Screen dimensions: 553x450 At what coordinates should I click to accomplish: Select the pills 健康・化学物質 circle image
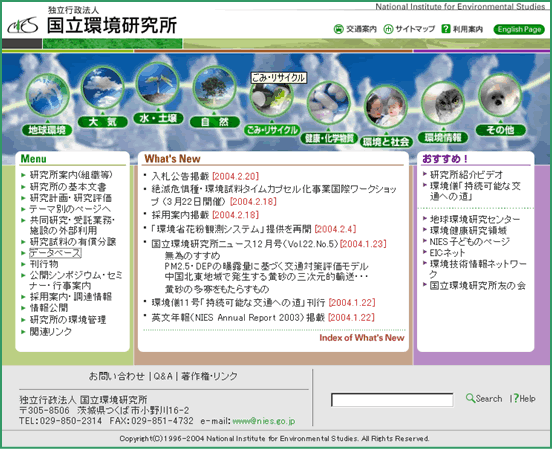[x=329, y=103]
